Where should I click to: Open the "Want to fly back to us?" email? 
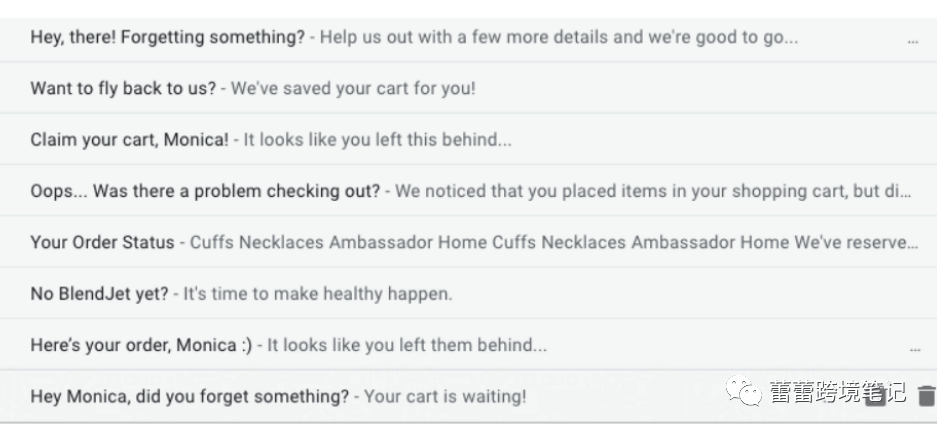click(123, 88)
